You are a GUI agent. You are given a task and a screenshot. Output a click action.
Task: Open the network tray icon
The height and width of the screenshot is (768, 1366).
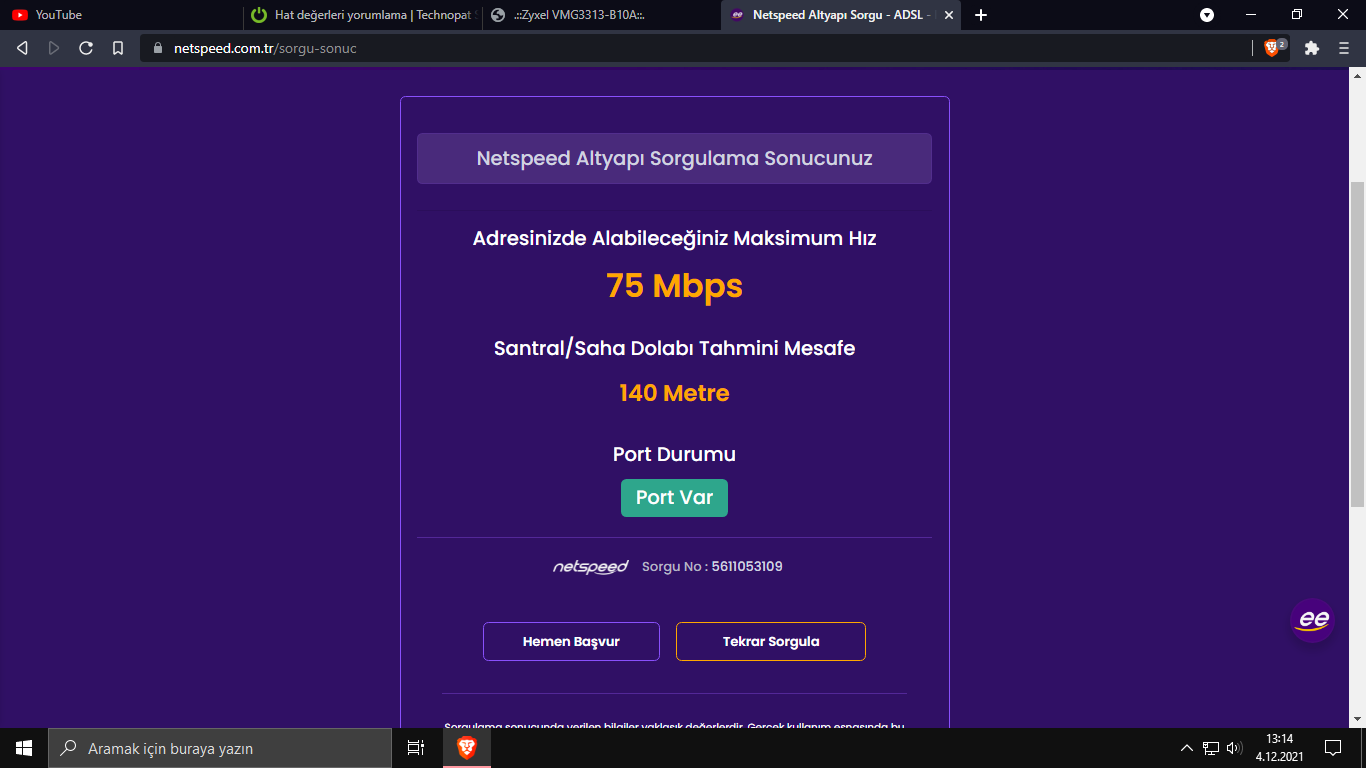tap(1211, 748)
